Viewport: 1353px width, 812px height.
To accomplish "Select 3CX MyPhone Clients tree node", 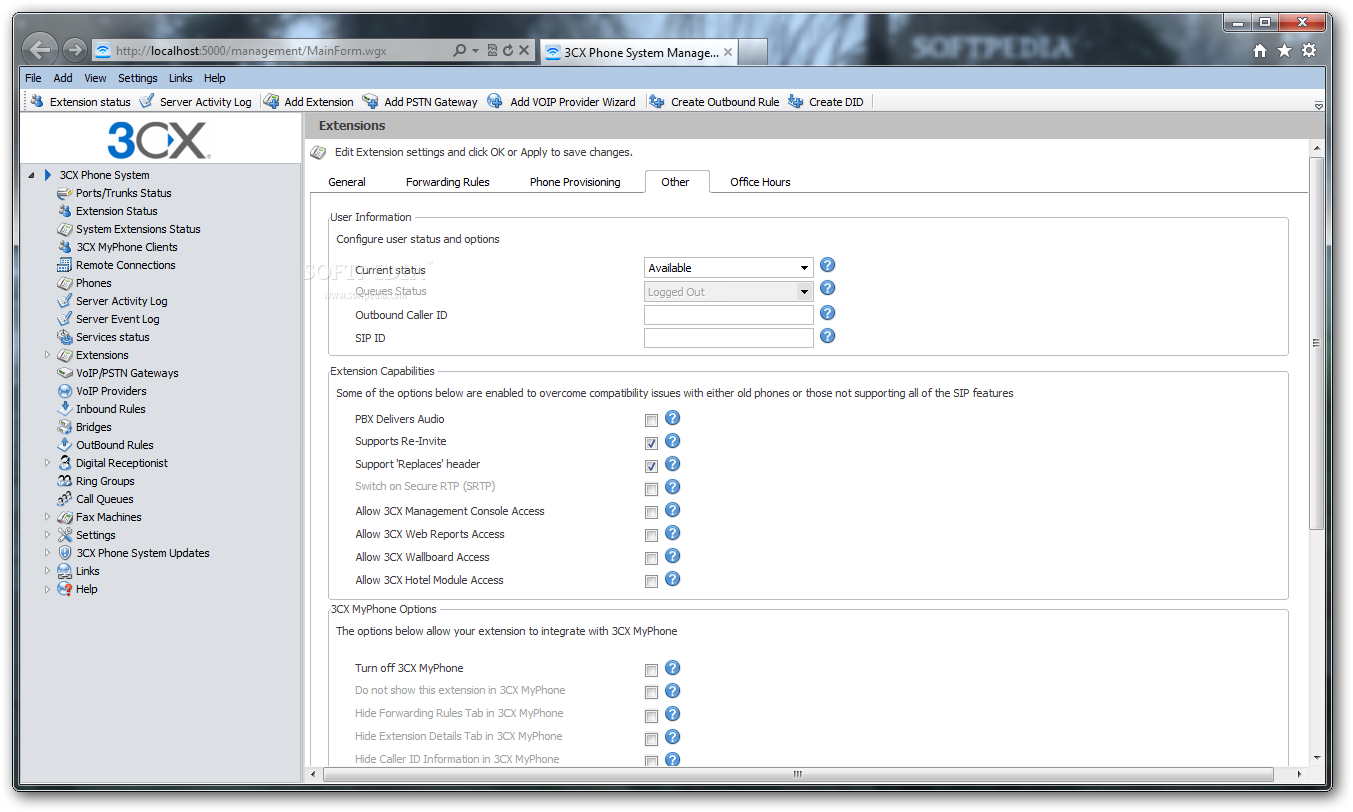I will pos(127,247).
